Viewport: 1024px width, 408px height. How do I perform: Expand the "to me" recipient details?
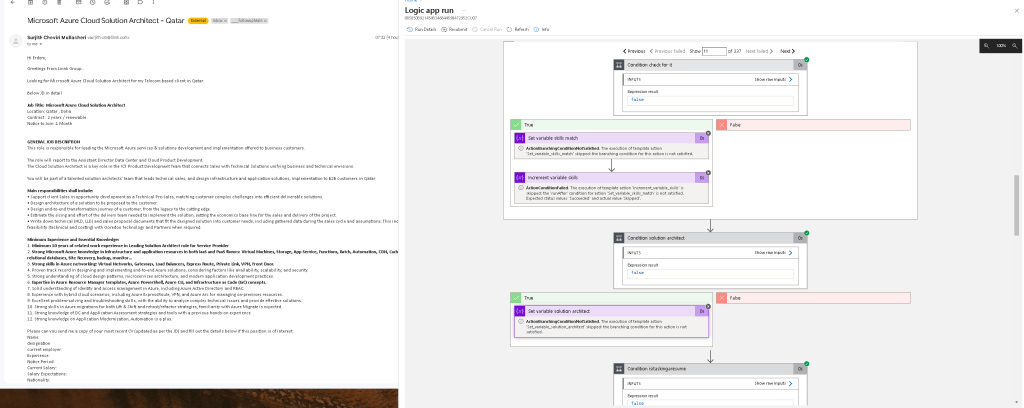(41, 44)
